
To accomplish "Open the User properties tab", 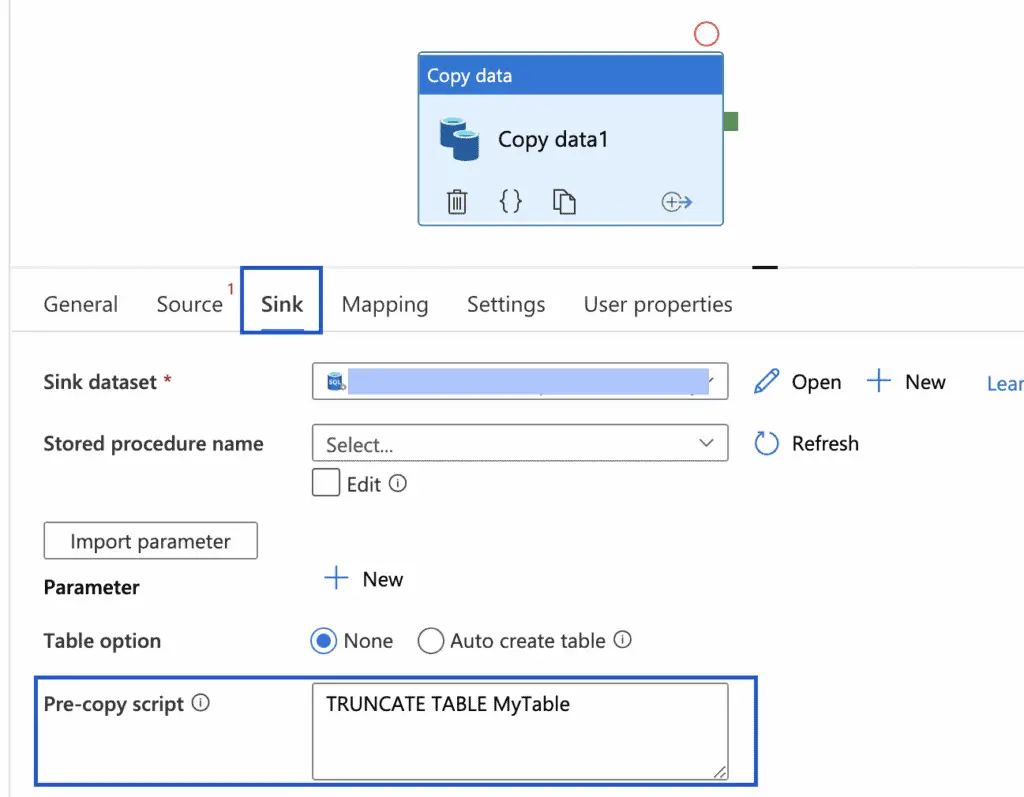I will tap(658, 304).
